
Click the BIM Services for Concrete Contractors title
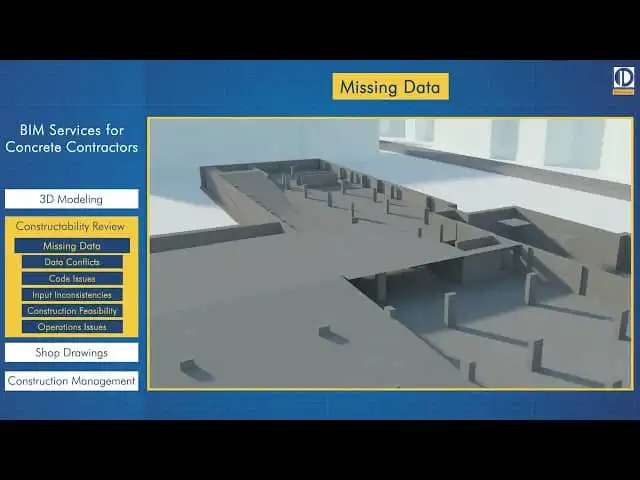pyautogui.click(x=71, y=139)
